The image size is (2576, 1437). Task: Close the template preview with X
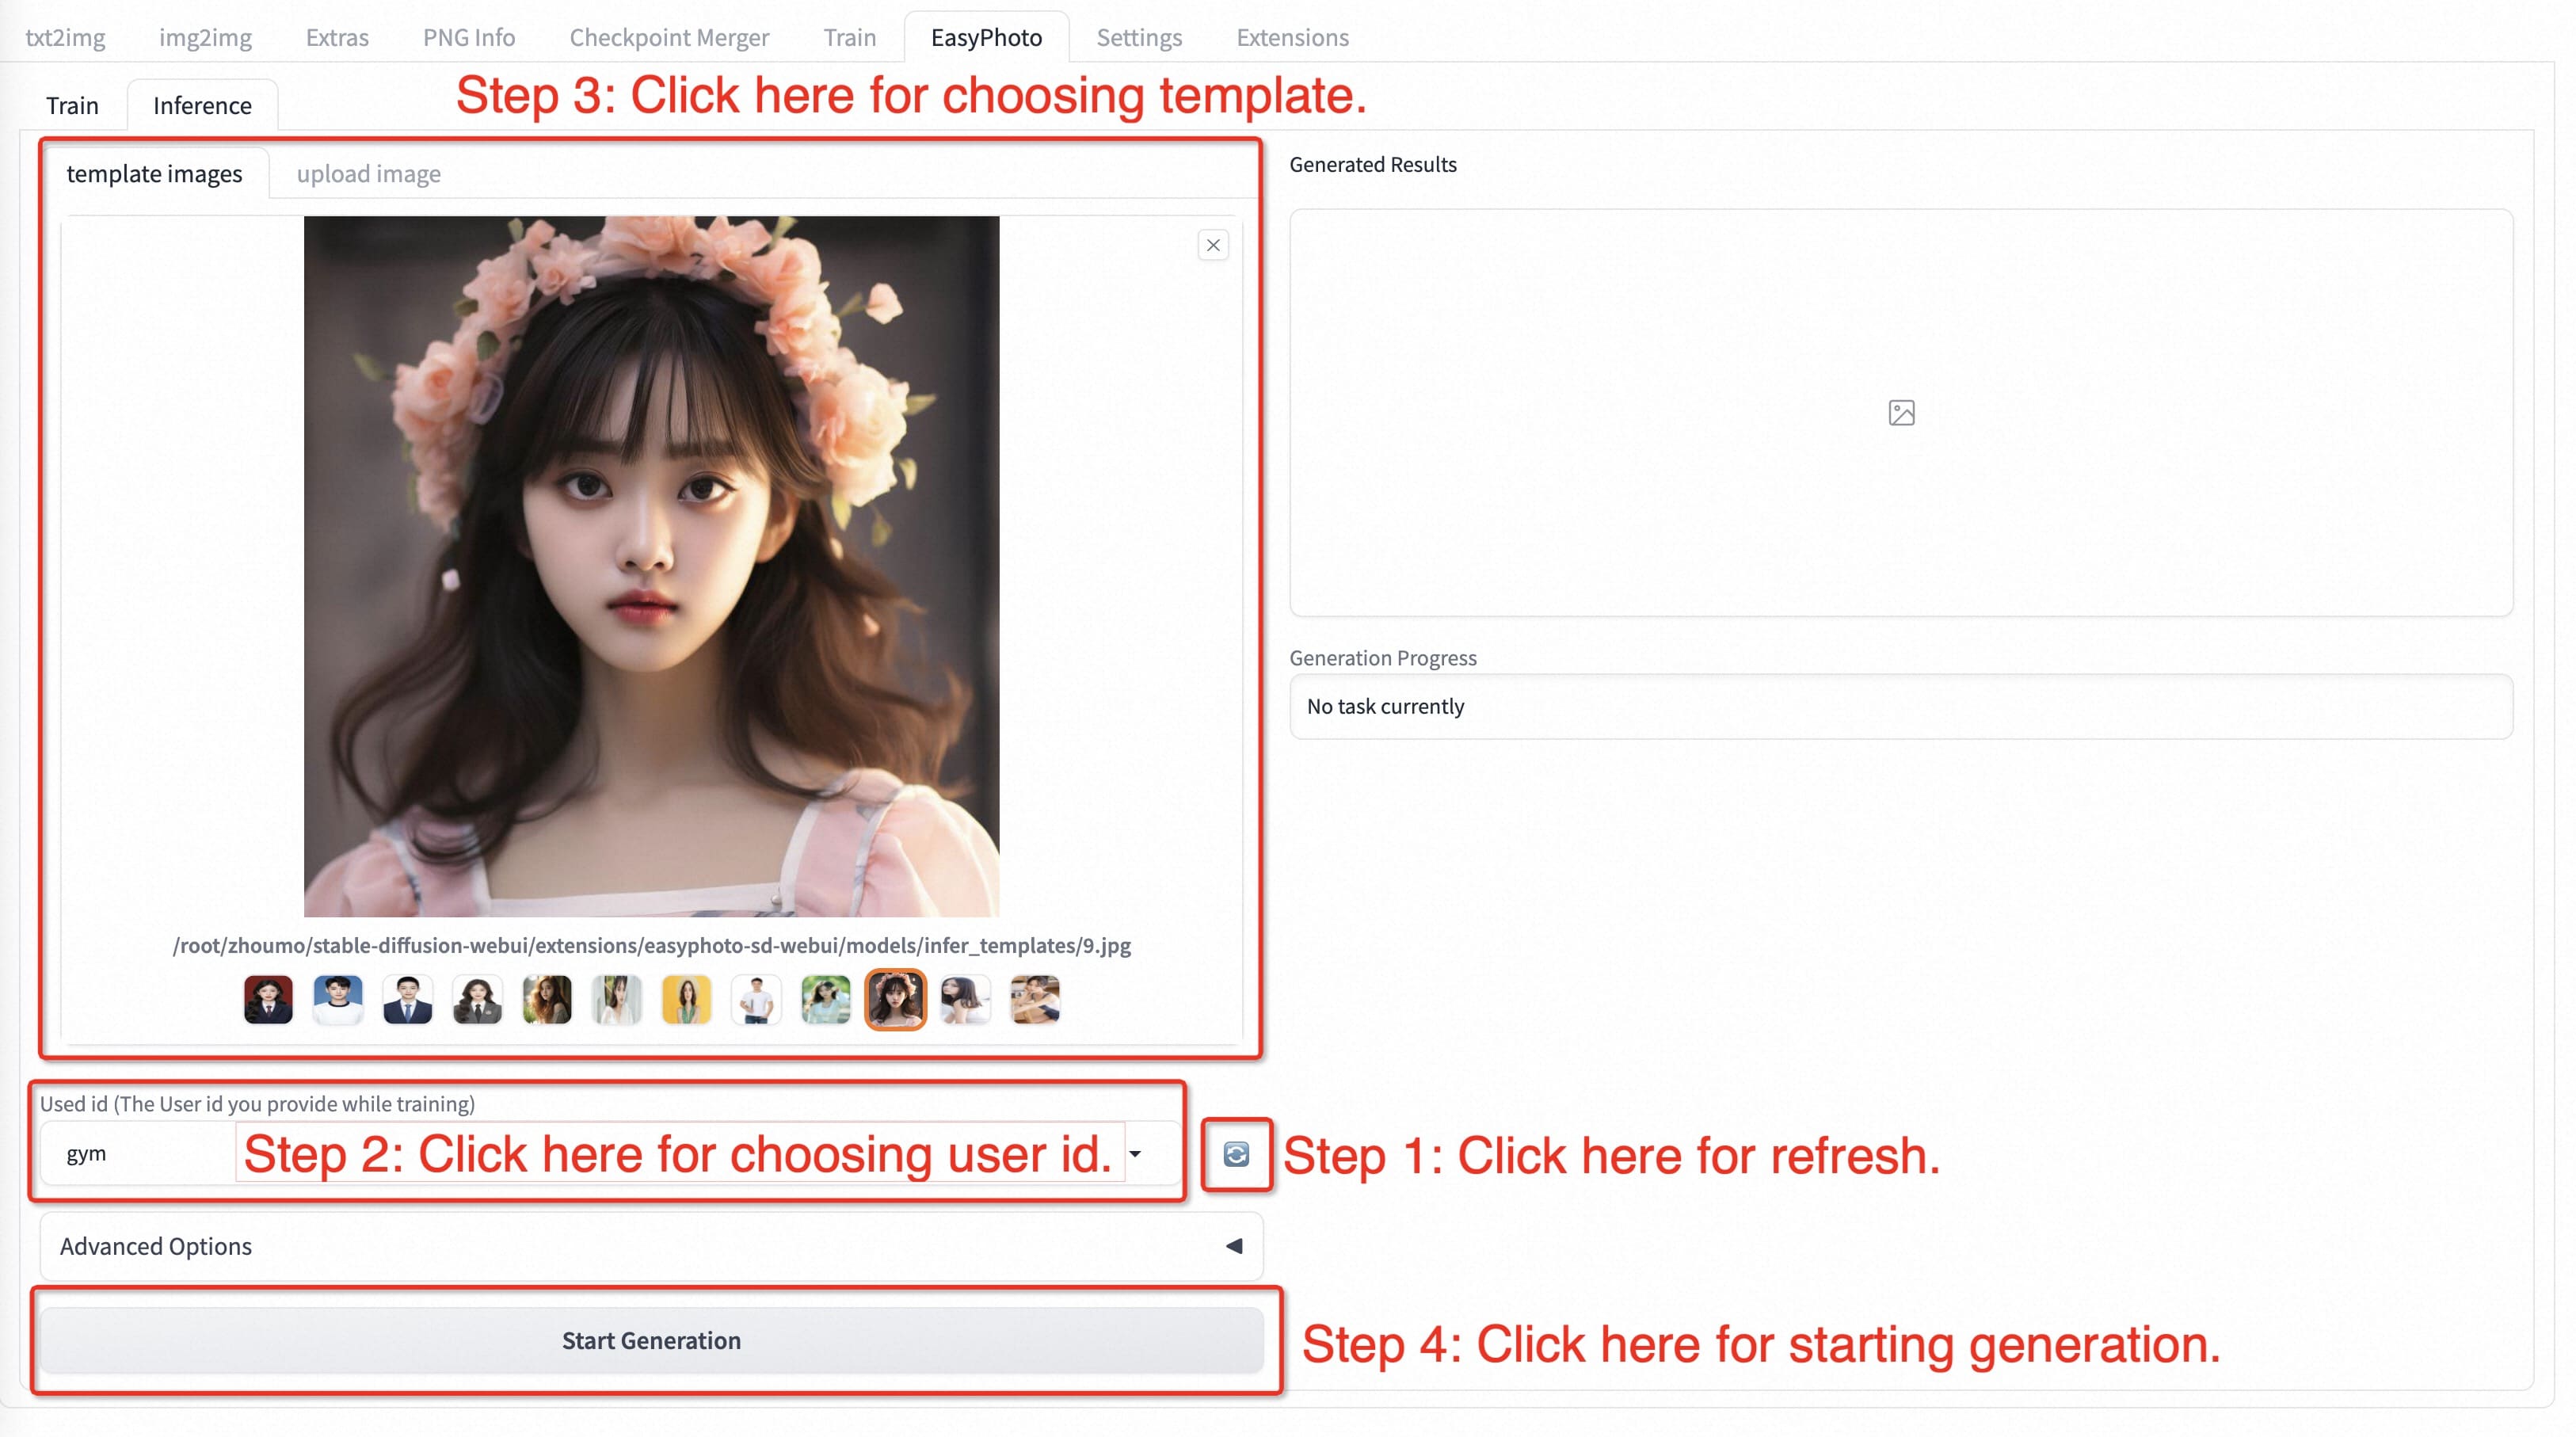click(1213, 245)
